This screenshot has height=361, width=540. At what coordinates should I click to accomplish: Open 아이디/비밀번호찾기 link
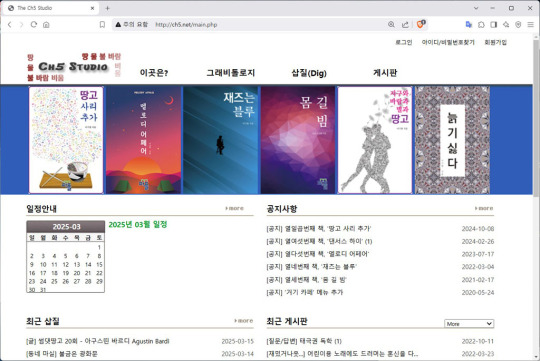point(448,42)
